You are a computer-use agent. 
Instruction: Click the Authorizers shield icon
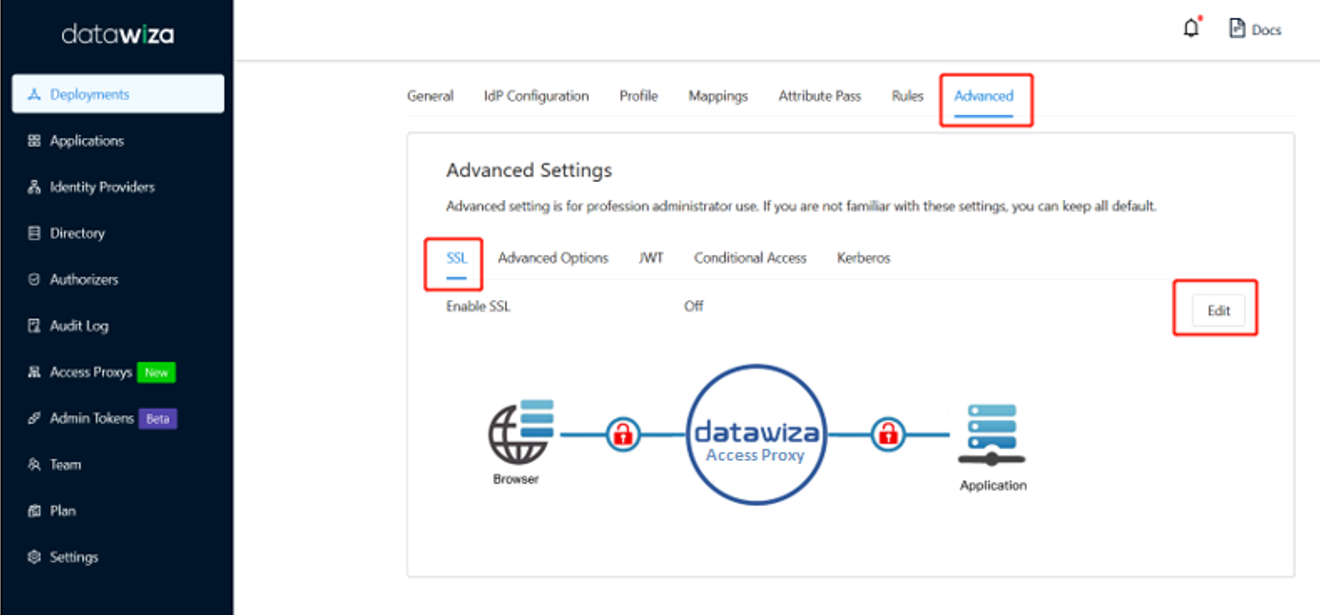click(34, 280)
